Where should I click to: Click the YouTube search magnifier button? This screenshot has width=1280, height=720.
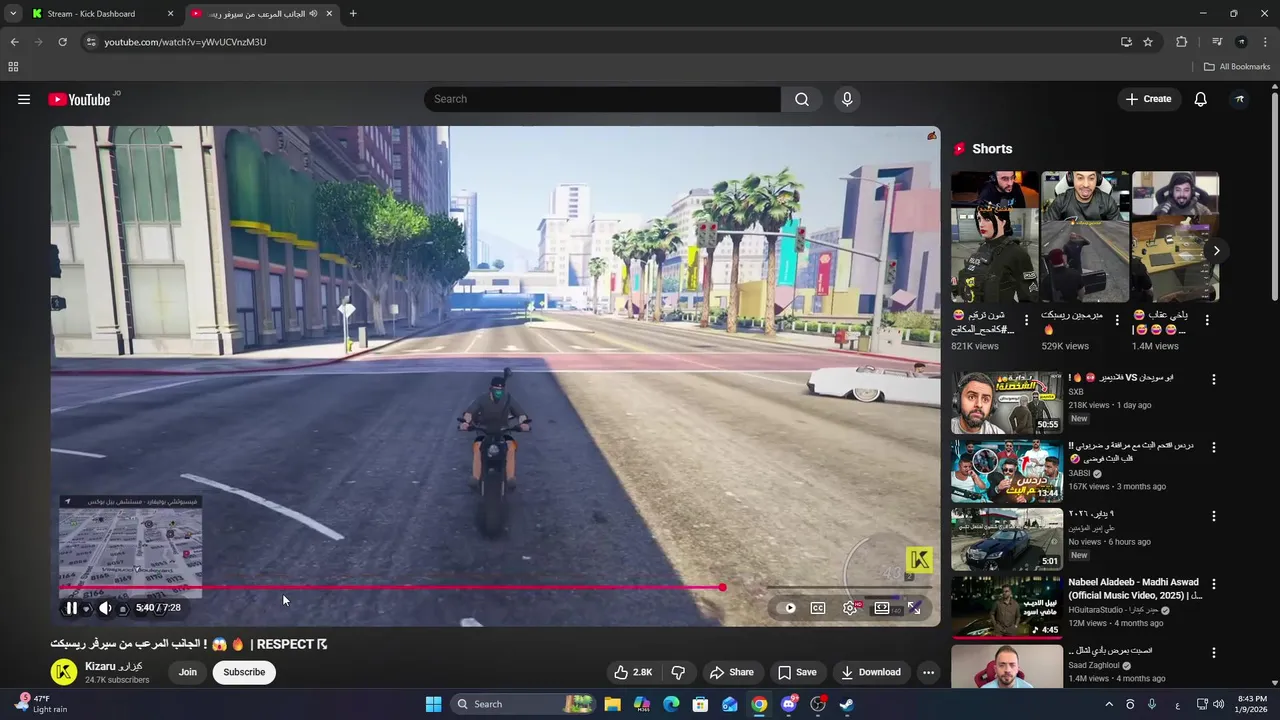tap(802, 99)
